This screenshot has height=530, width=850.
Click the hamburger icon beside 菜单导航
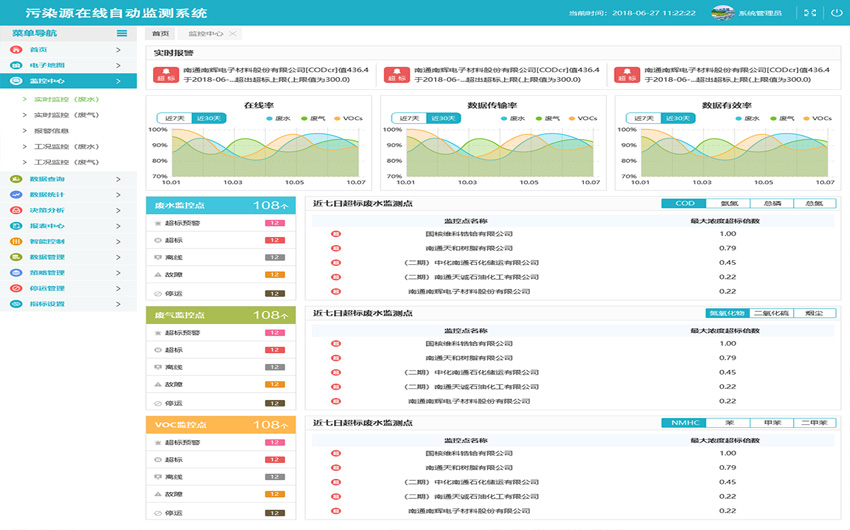(x=122, y=33)
